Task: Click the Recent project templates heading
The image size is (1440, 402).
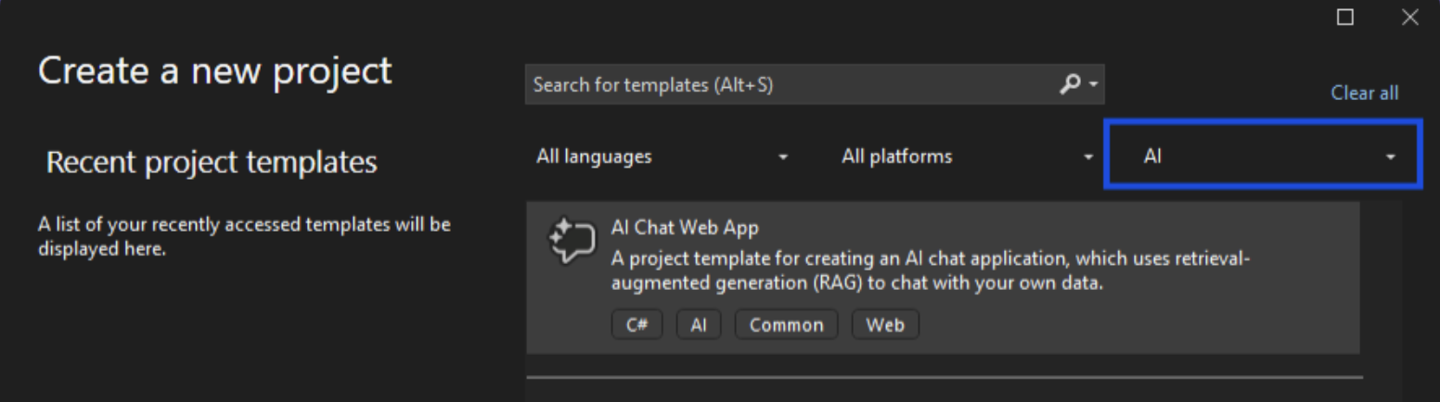Action: pos(212,162)
